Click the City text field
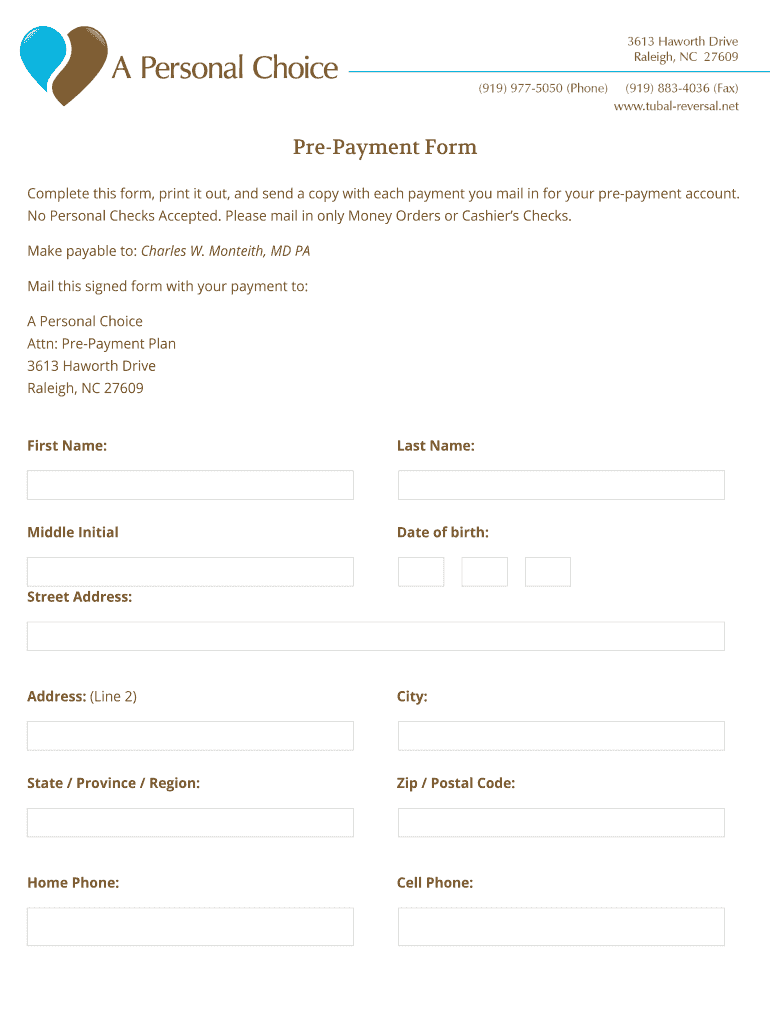The width and height of the screenshot is (770, 1024). coord(560,736)
